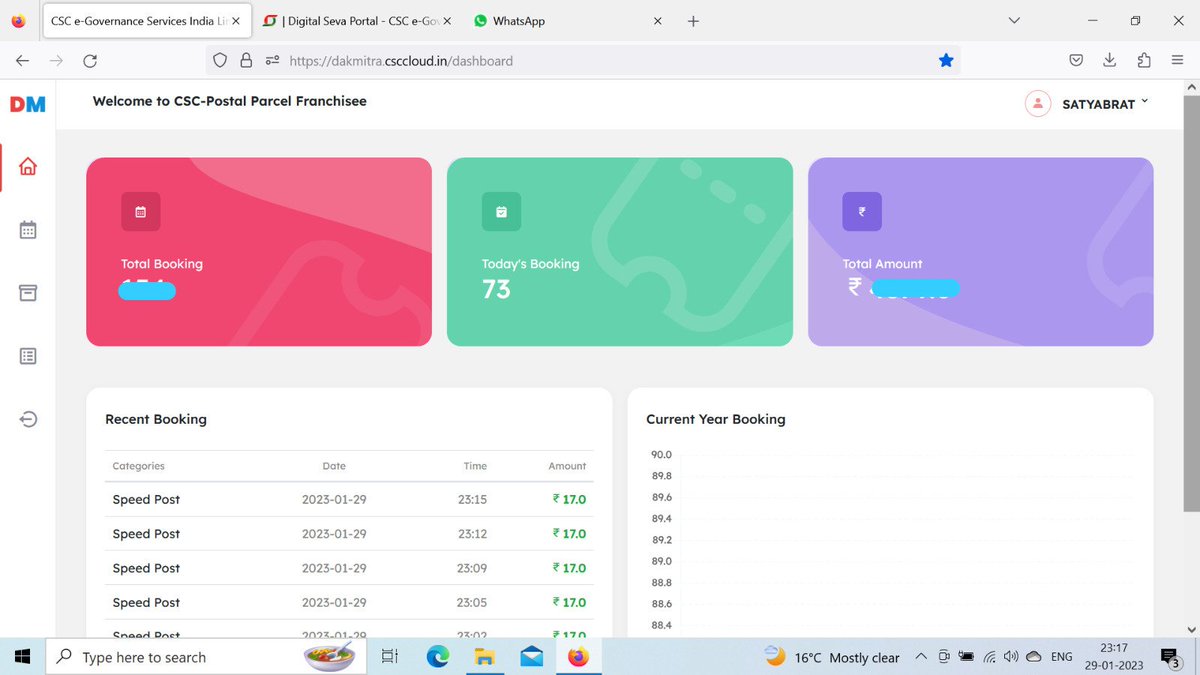
Task: Select the Total Amount card
Action: point(981,252)
